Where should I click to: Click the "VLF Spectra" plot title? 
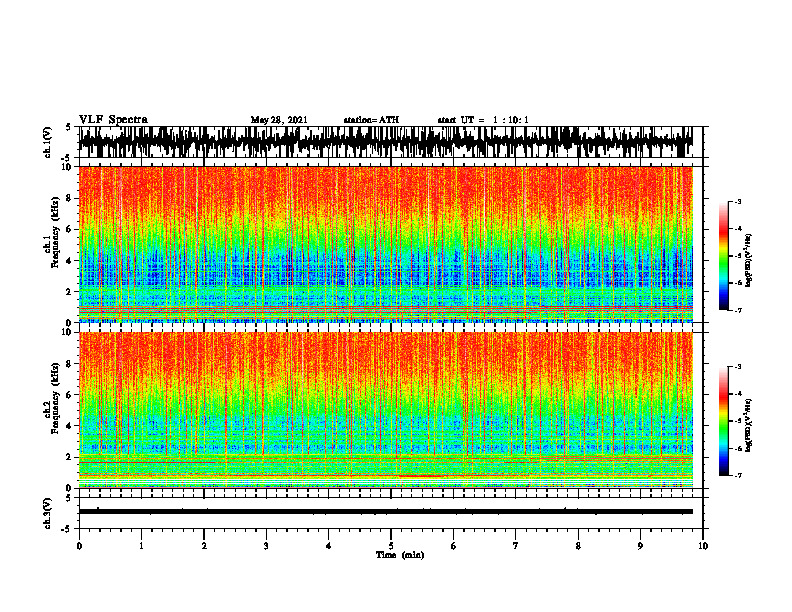(x=113, y=120)
